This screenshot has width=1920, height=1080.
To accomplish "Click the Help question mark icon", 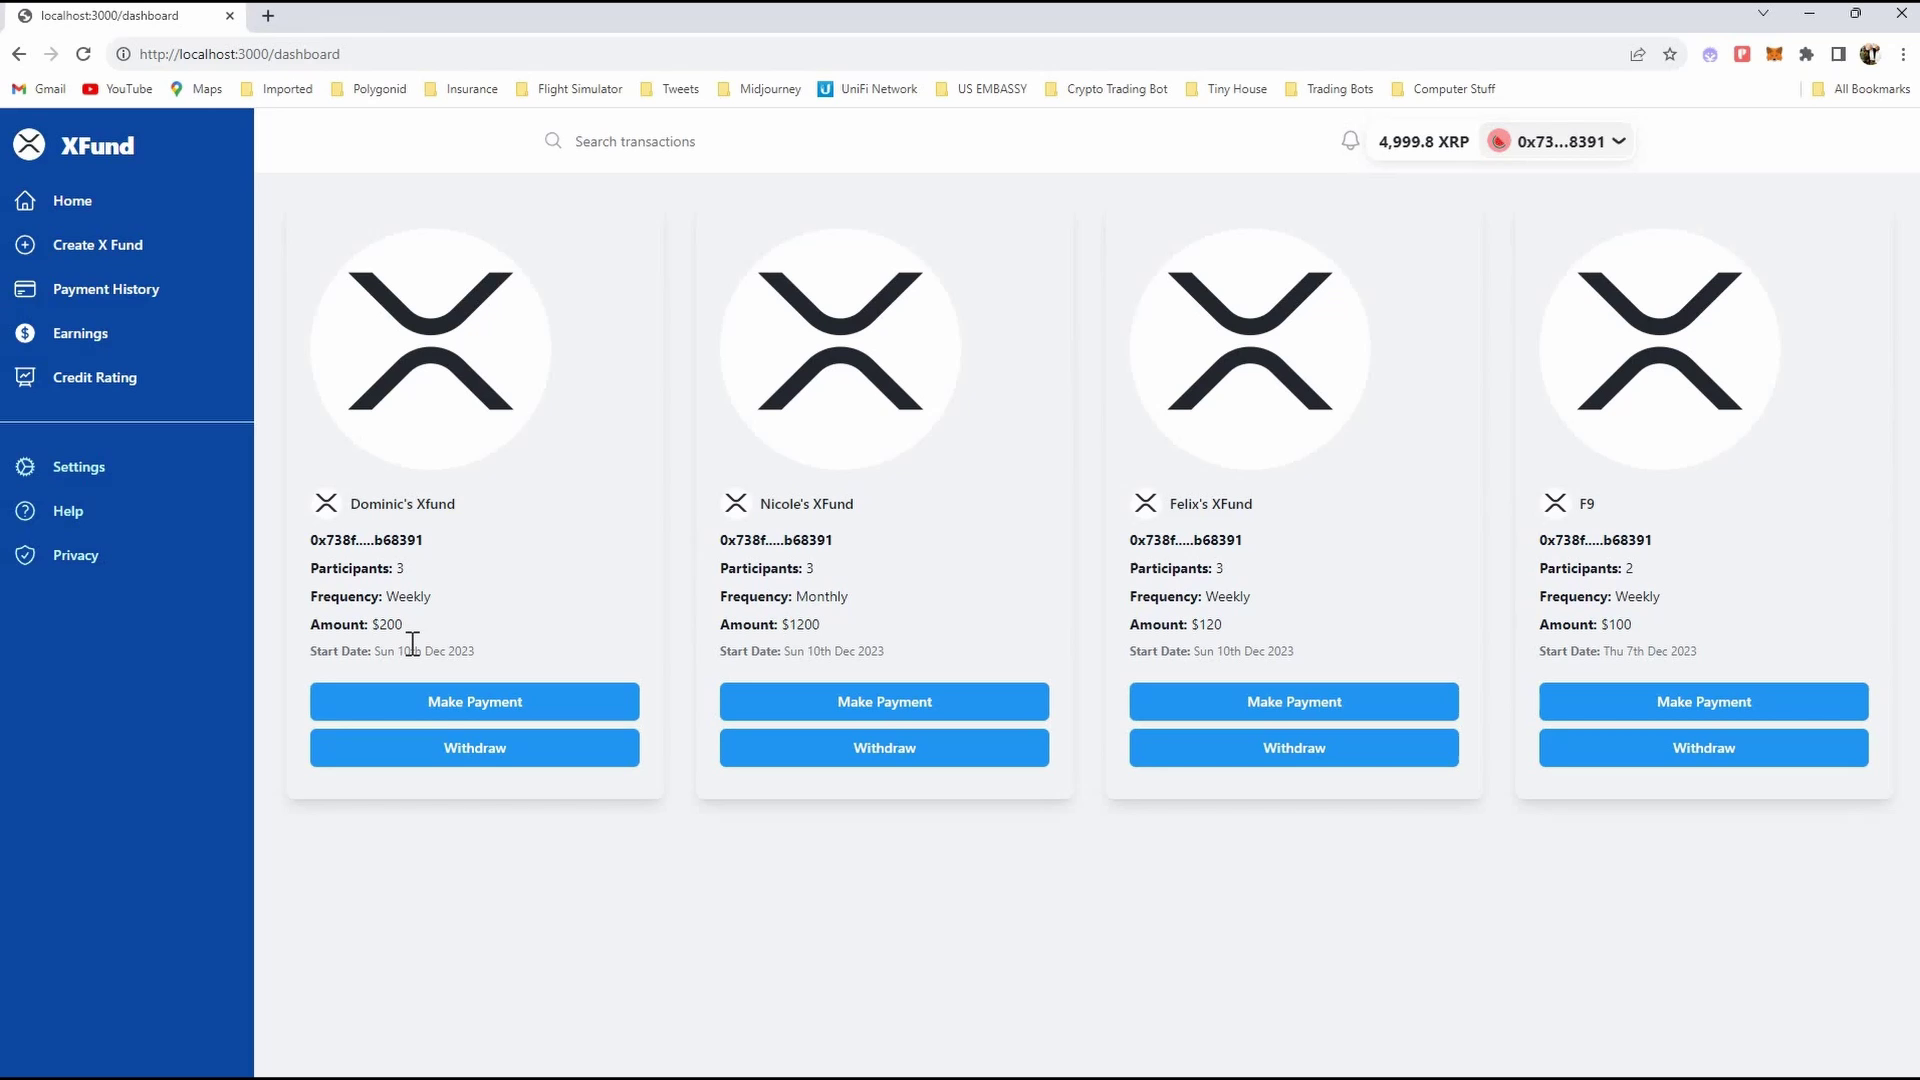I will [26, 511].
